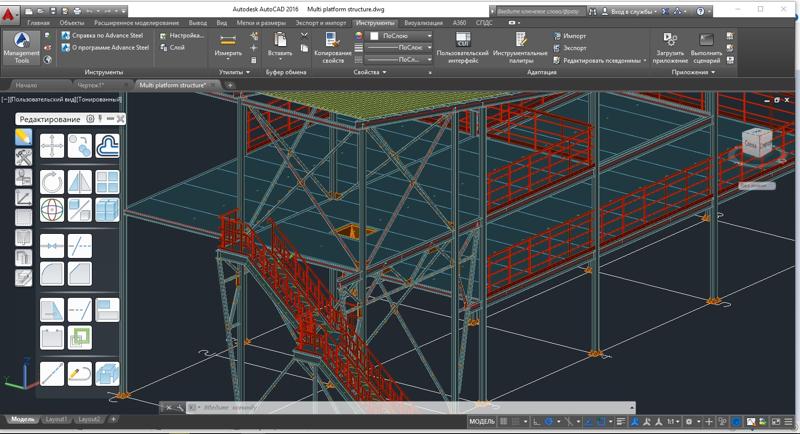The image size is (800, 434).
Task: Toggle grid display in status bar
Action: (504, 421)
